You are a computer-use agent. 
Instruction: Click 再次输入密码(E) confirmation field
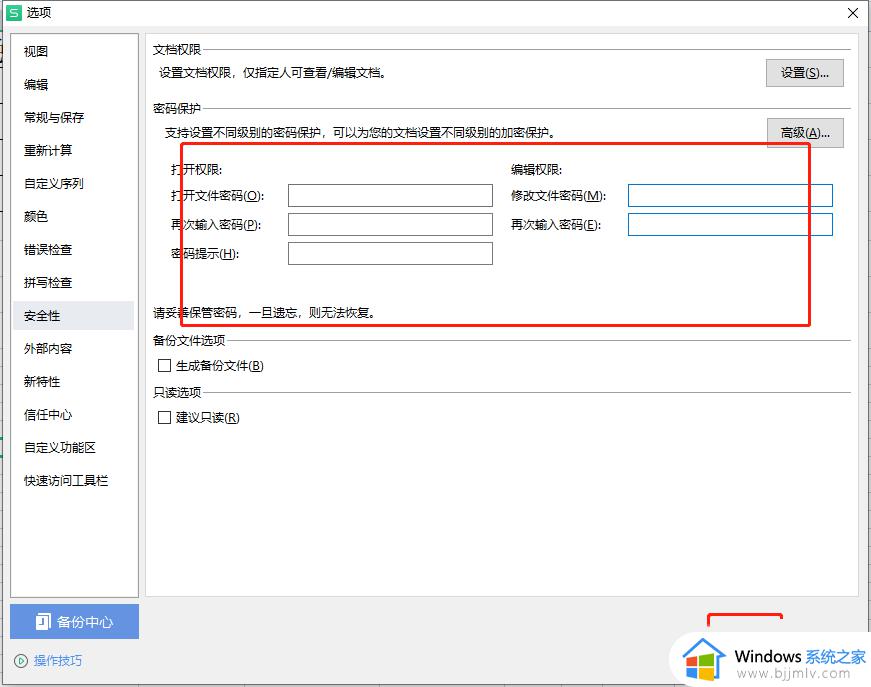(730, 224)
